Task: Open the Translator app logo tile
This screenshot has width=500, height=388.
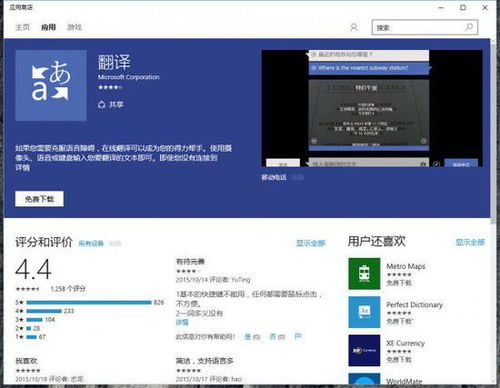Action: click(51, 85)
